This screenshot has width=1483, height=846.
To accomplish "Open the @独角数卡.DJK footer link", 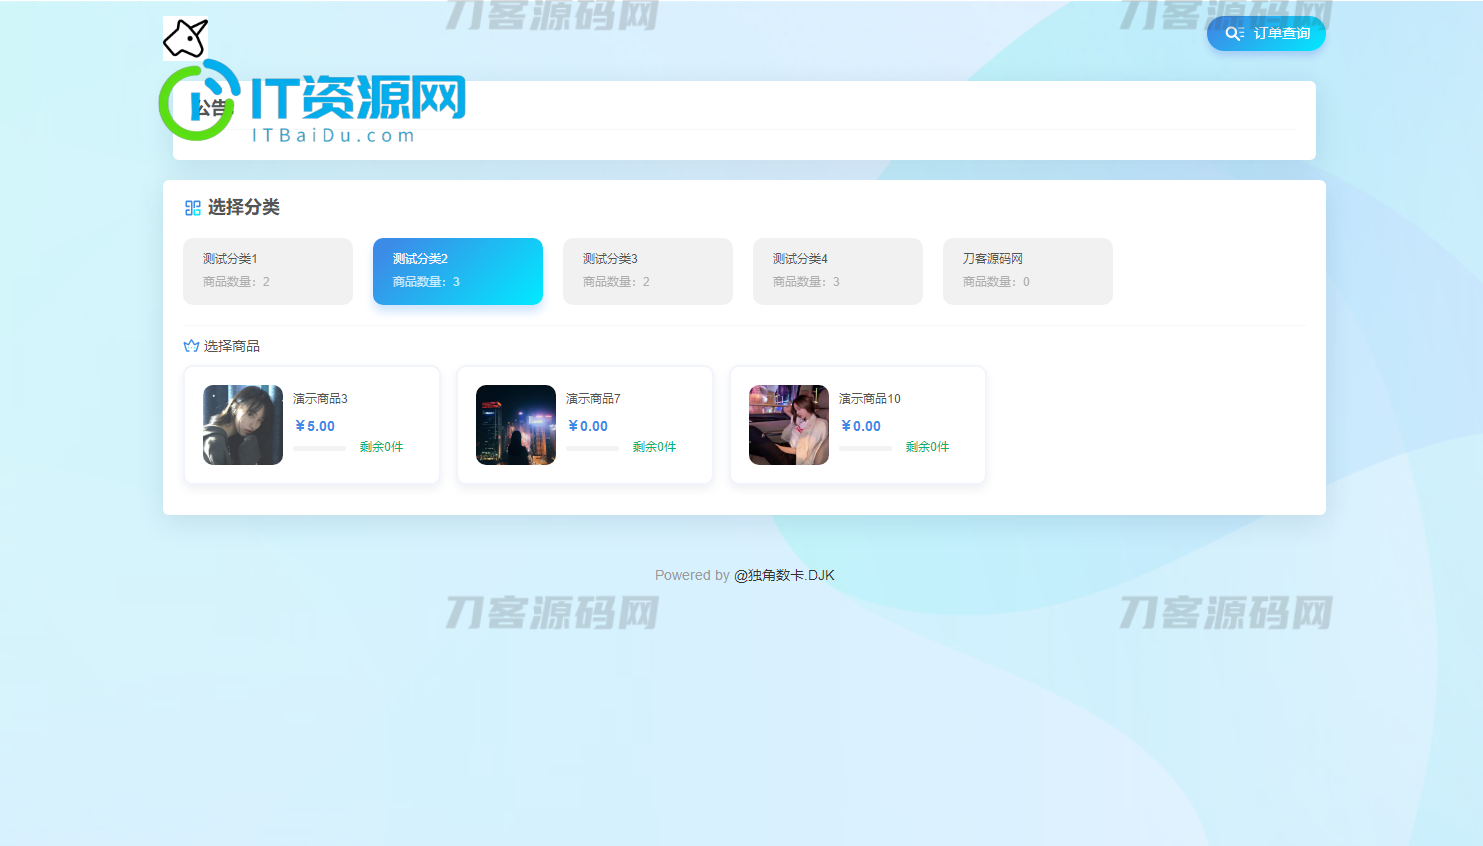I will (x=784, y=575).
